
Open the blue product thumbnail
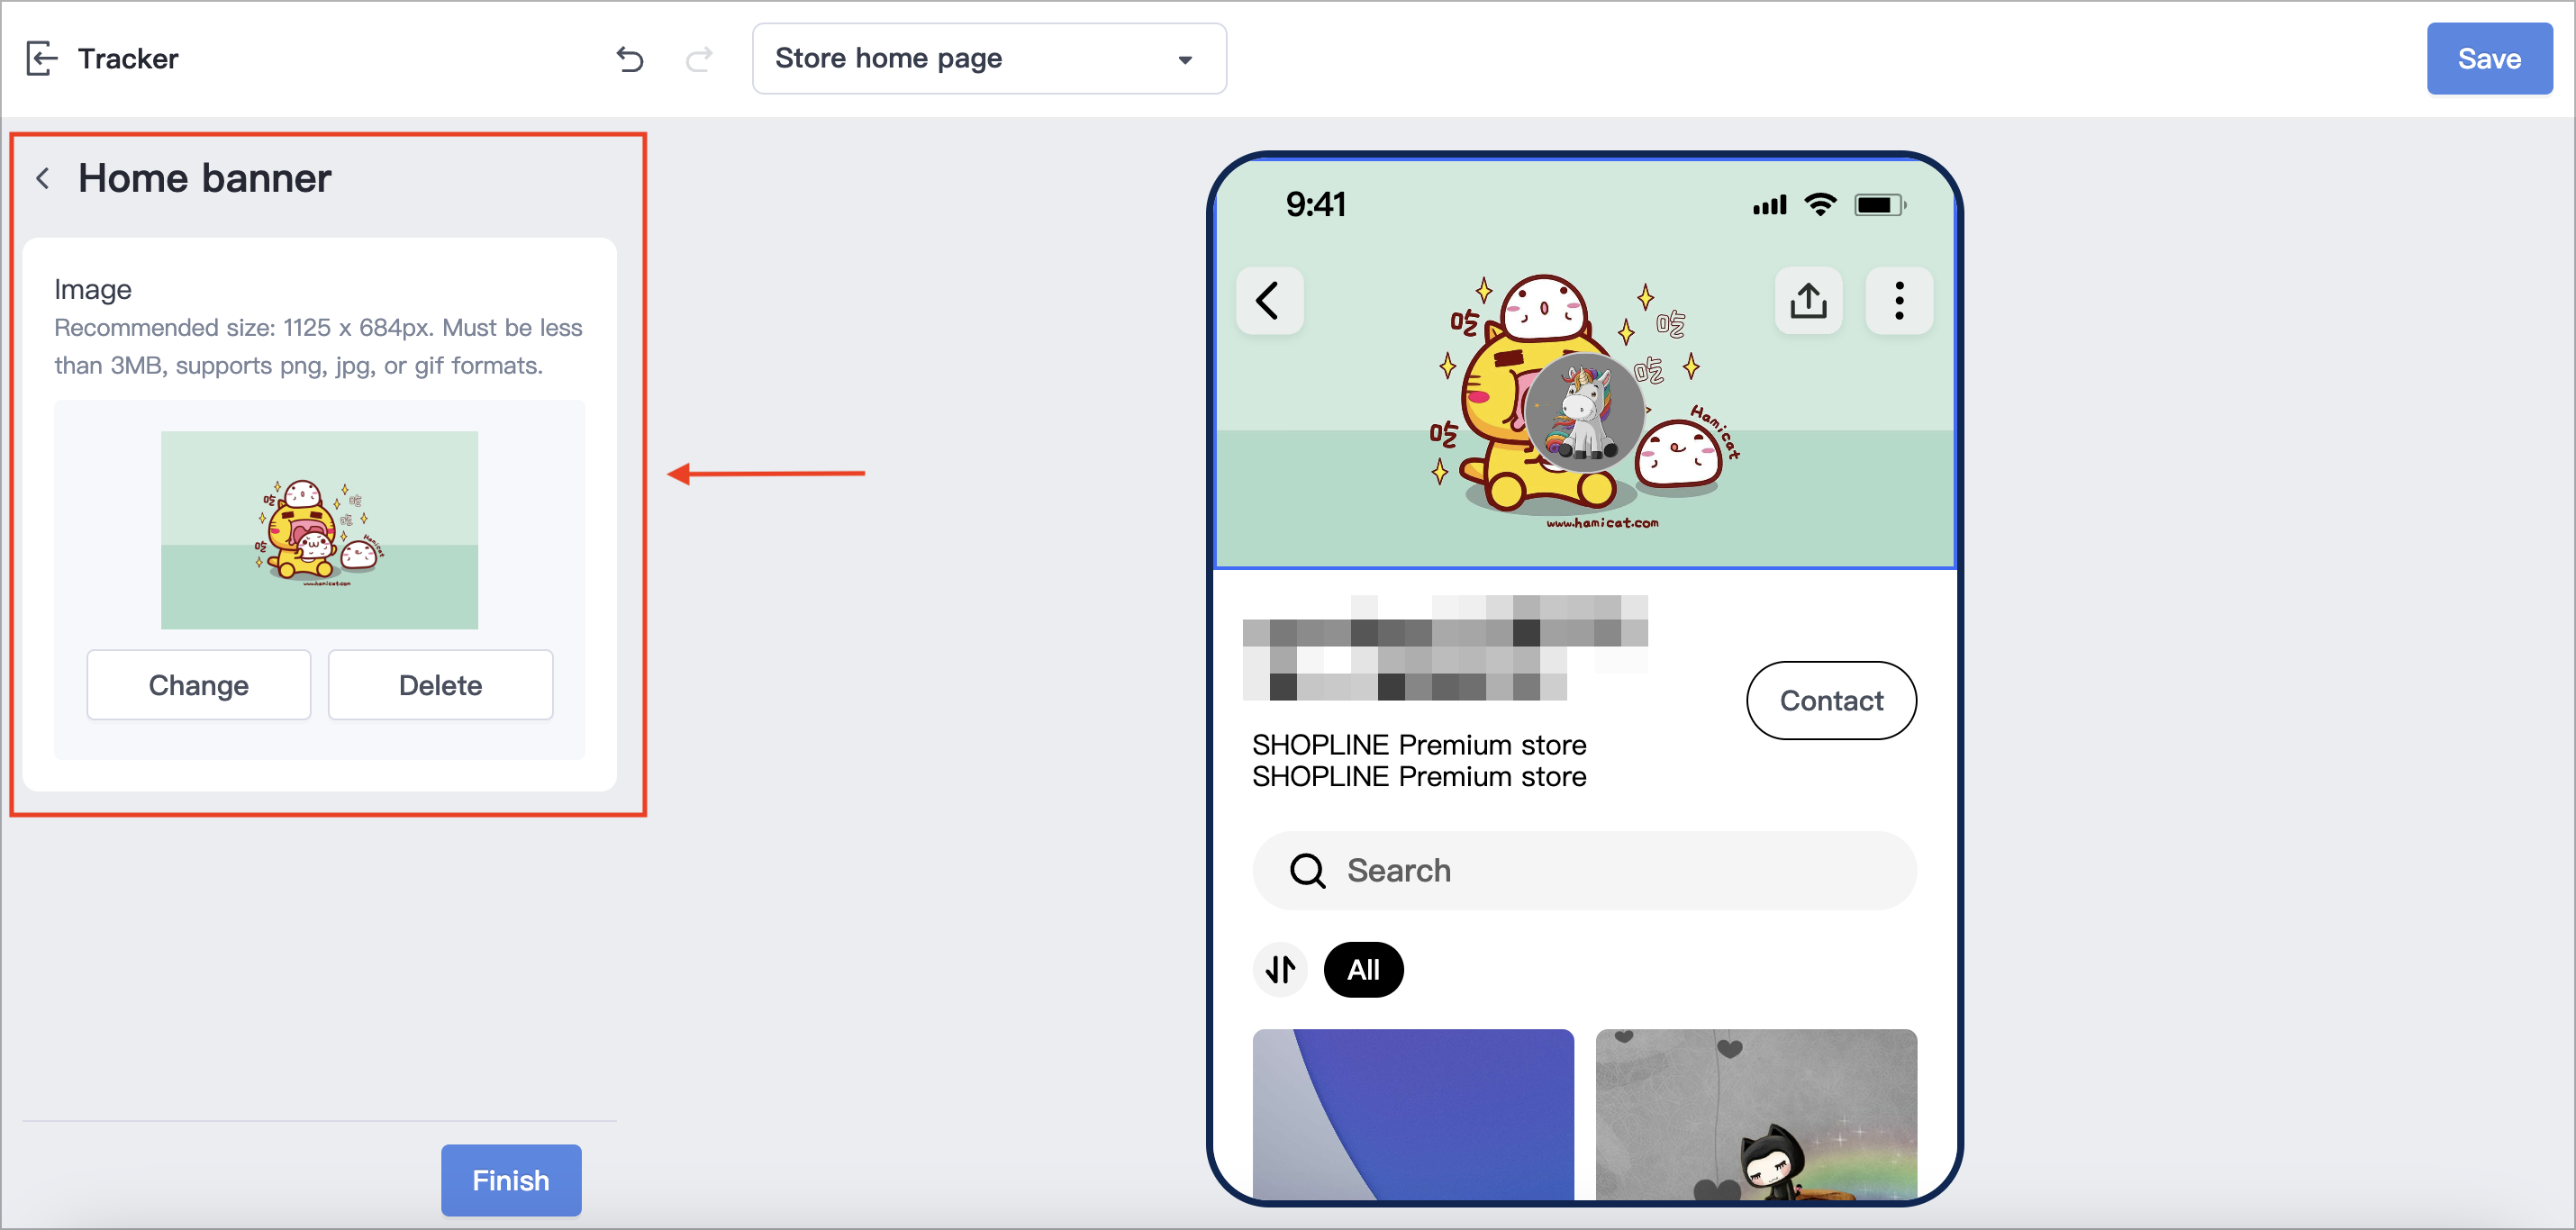point(1412,1114)
